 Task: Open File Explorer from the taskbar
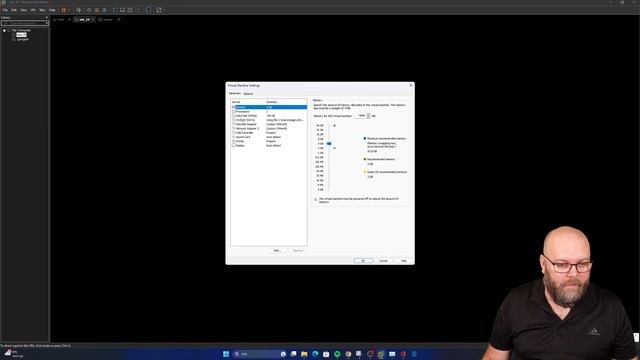pos(304,354)
